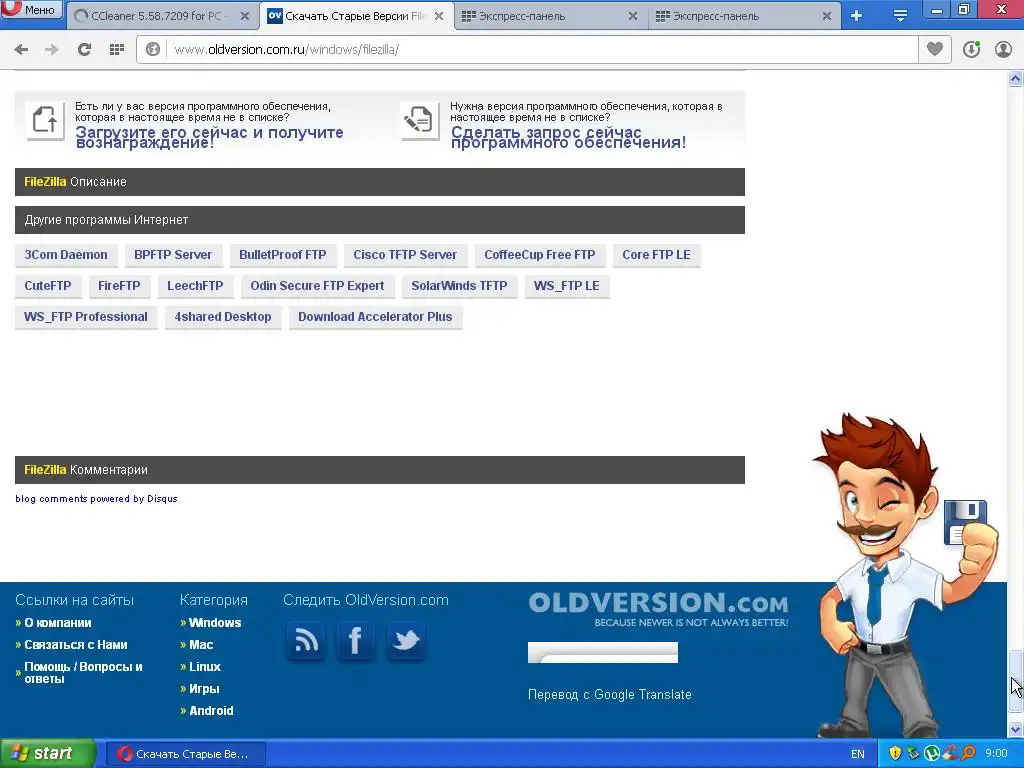Open the WS_FTP LE link
Image resolution: width=1024 pixels, height=768 pixels.
coord(566,285)
